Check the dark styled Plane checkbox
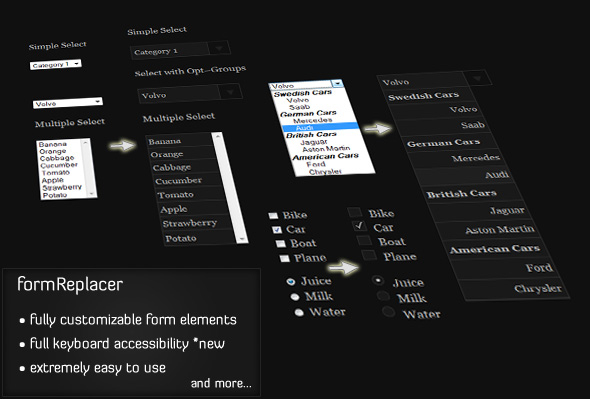590x399 pixels. (x=369, y=255)
